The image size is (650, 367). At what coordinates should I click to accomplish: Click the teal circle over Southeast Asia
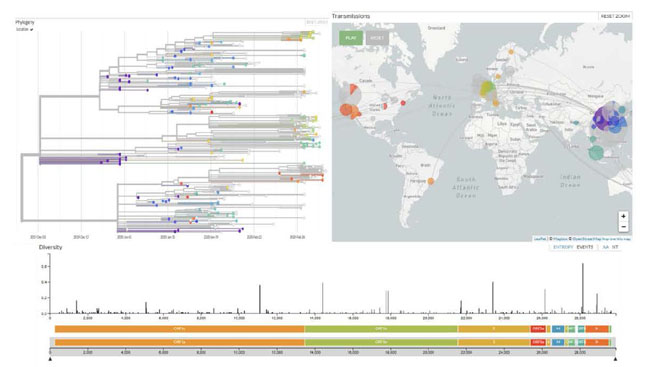coord(597,152)
